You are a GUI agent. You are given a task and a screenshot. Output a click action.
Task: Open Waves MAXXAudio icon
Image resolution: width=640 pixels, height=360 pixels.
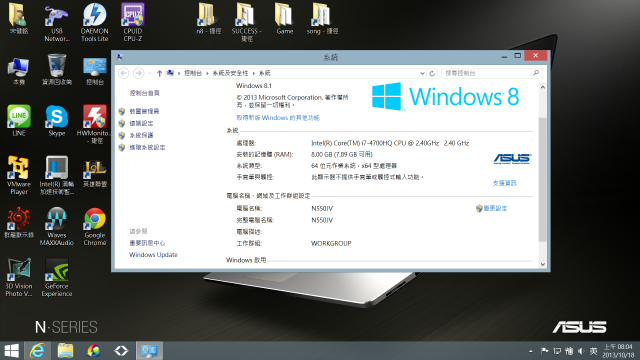[x=57, y=226]
